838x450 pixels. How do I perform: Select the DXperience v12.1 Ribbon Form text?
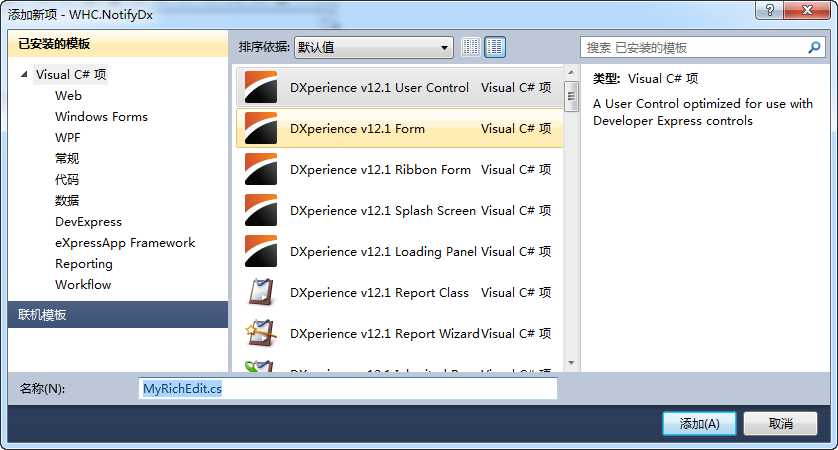[x=381, y=169]
